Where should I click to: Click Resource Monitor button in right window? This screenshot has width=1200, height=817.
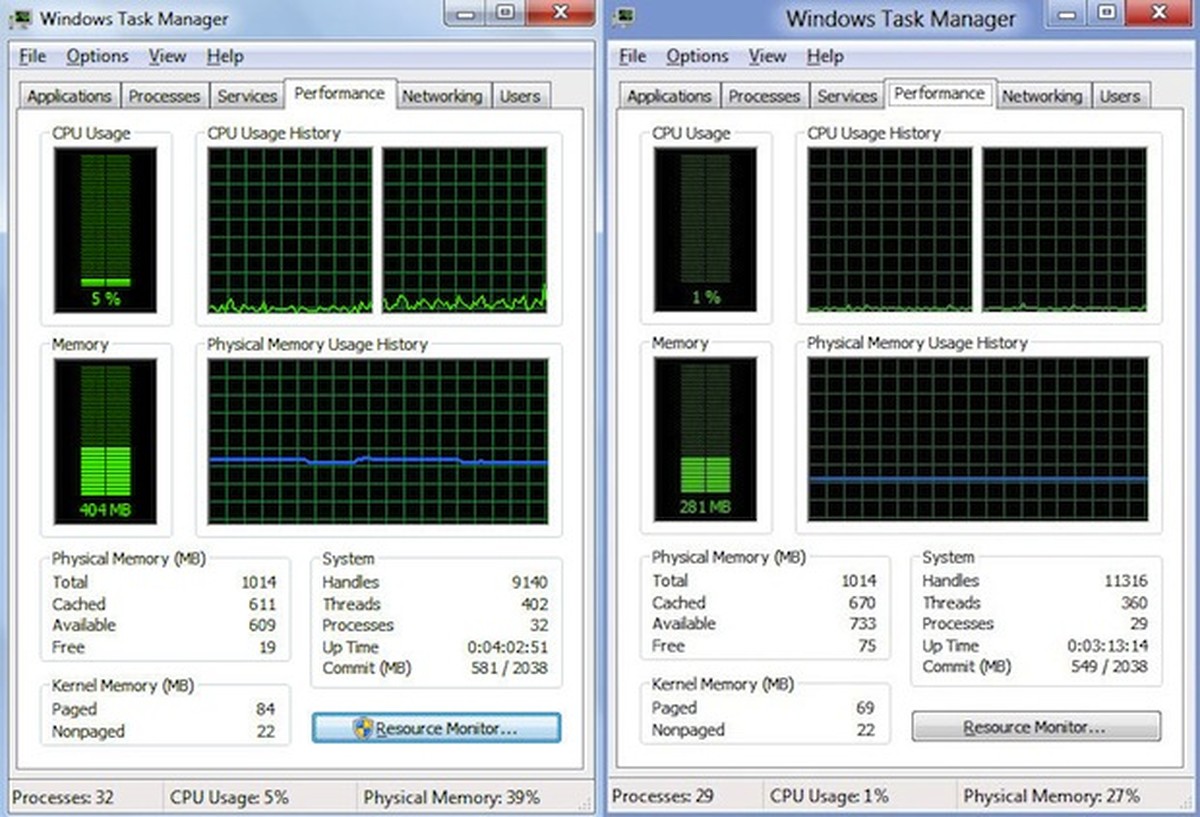click(1036, 726)
